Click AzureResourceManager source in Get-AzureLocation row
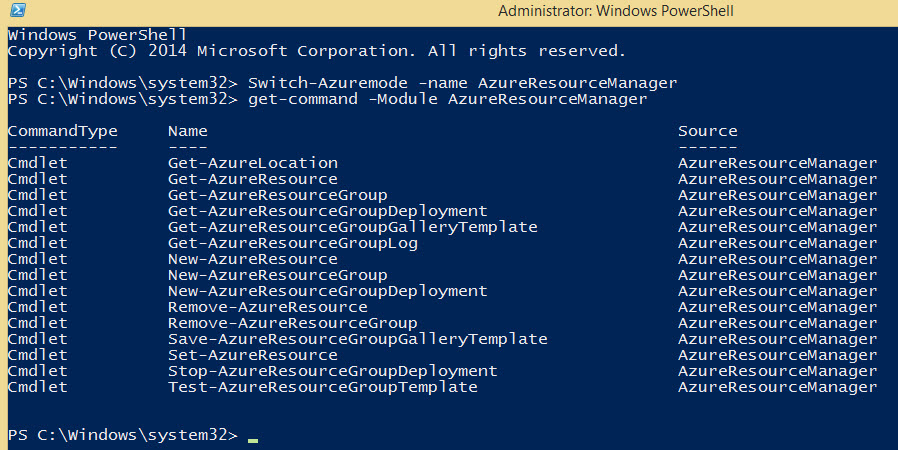The height and width of the screenshot is (450, 898). pos(778,164)
